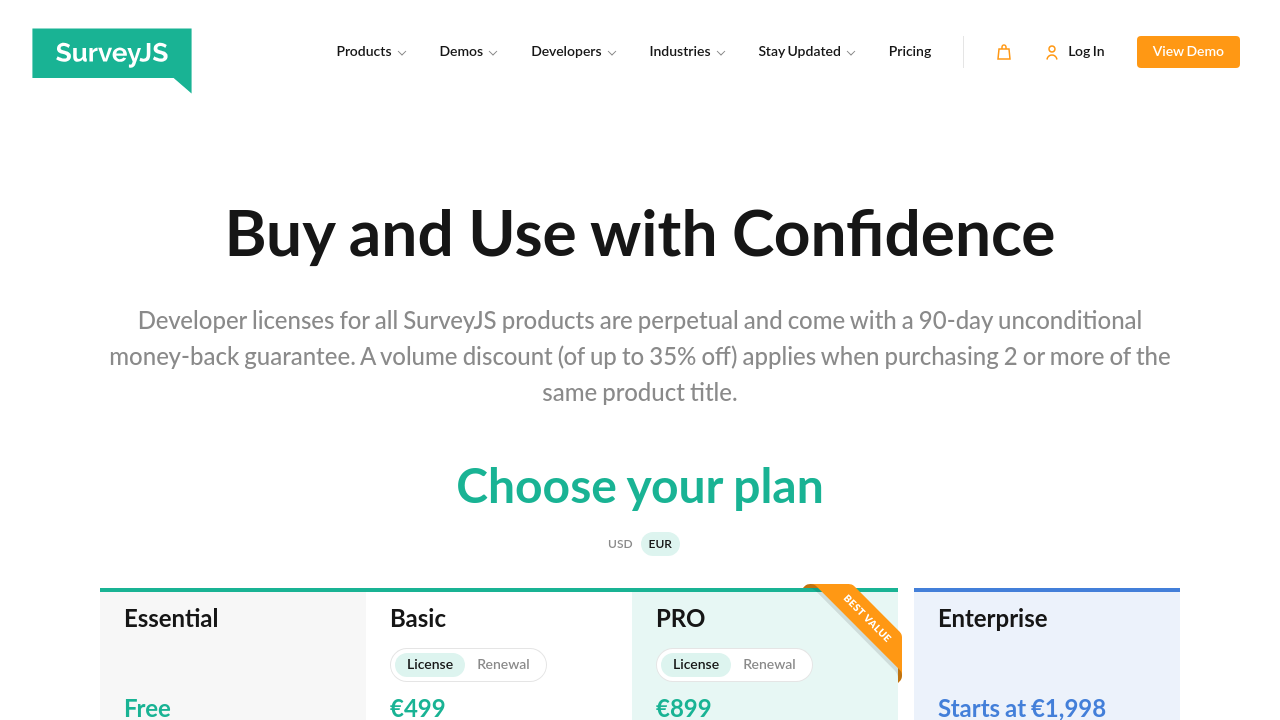Expand the Stay Updated menu

(x=806, y=52)
